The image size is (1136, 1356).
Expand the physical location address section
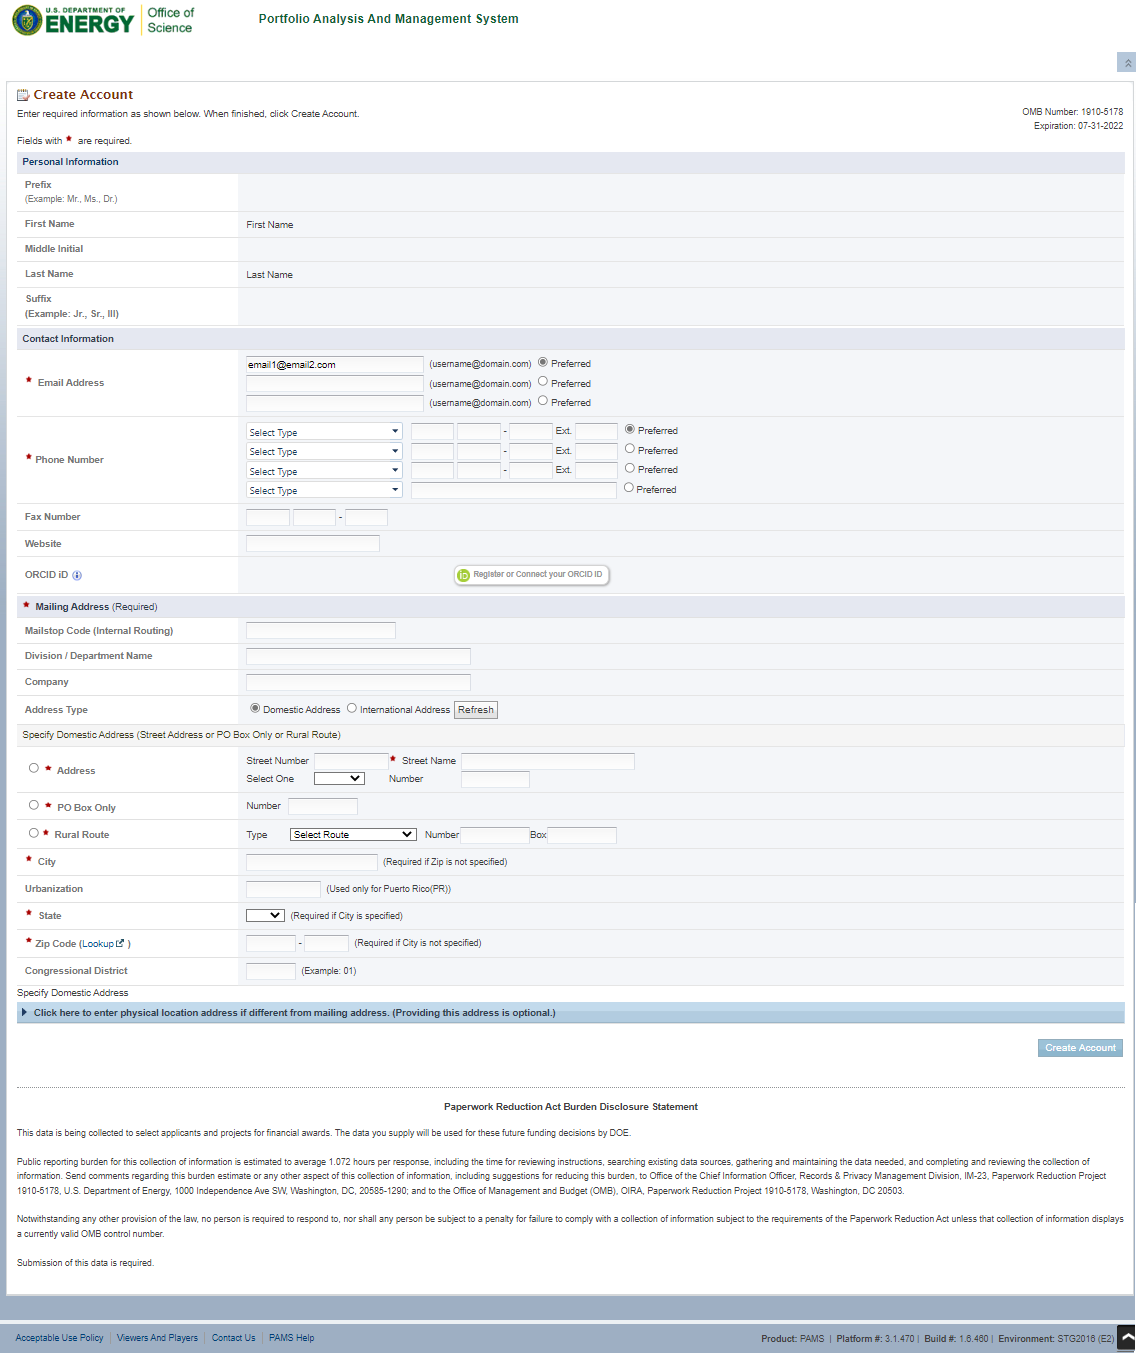pyautogui.click(x=294, y=1013)
